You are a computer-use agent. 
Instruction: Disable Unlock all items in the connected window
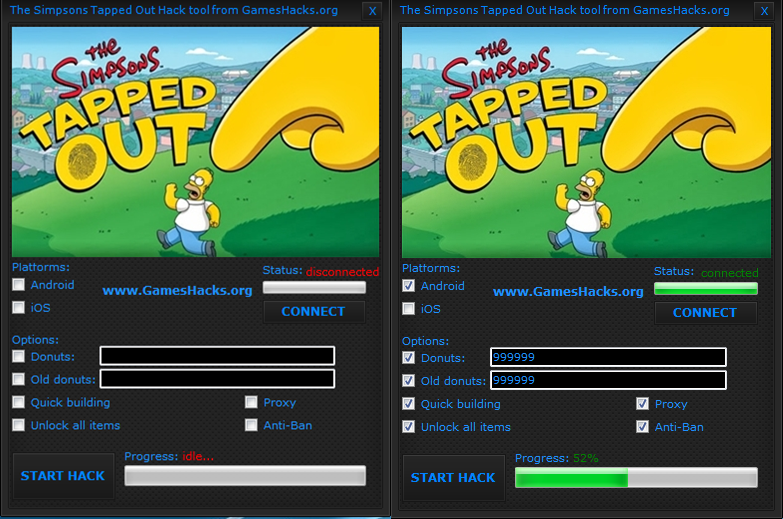click(x=408, y=427)
